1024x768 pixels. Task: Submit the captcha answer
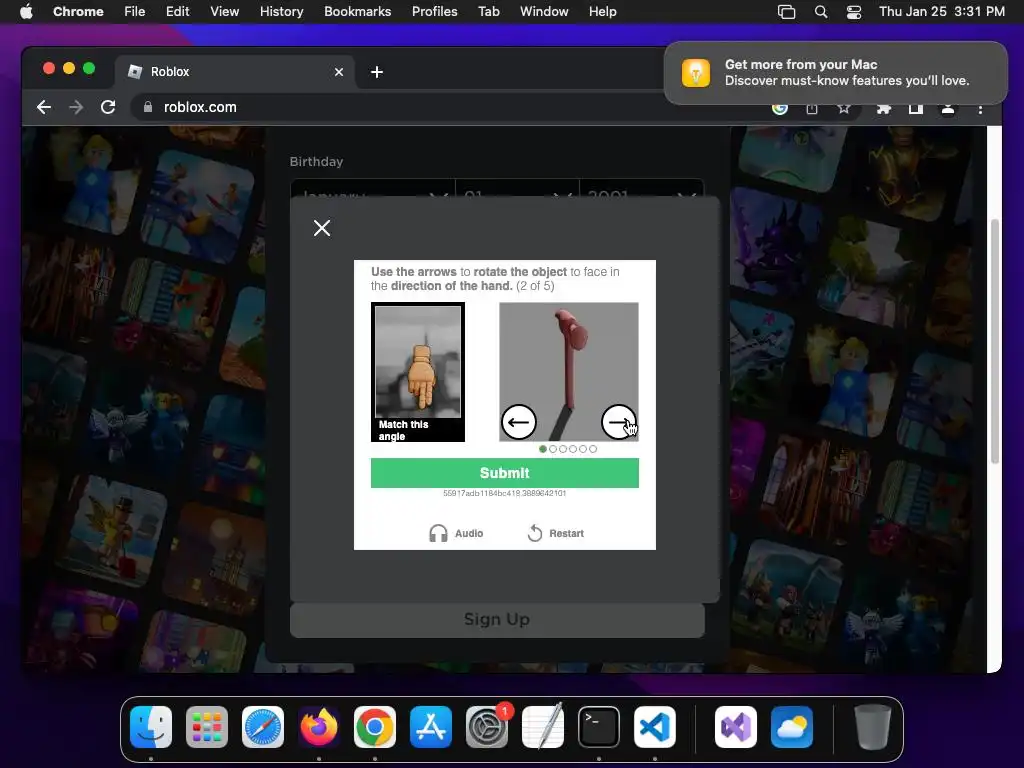[504, 473]
